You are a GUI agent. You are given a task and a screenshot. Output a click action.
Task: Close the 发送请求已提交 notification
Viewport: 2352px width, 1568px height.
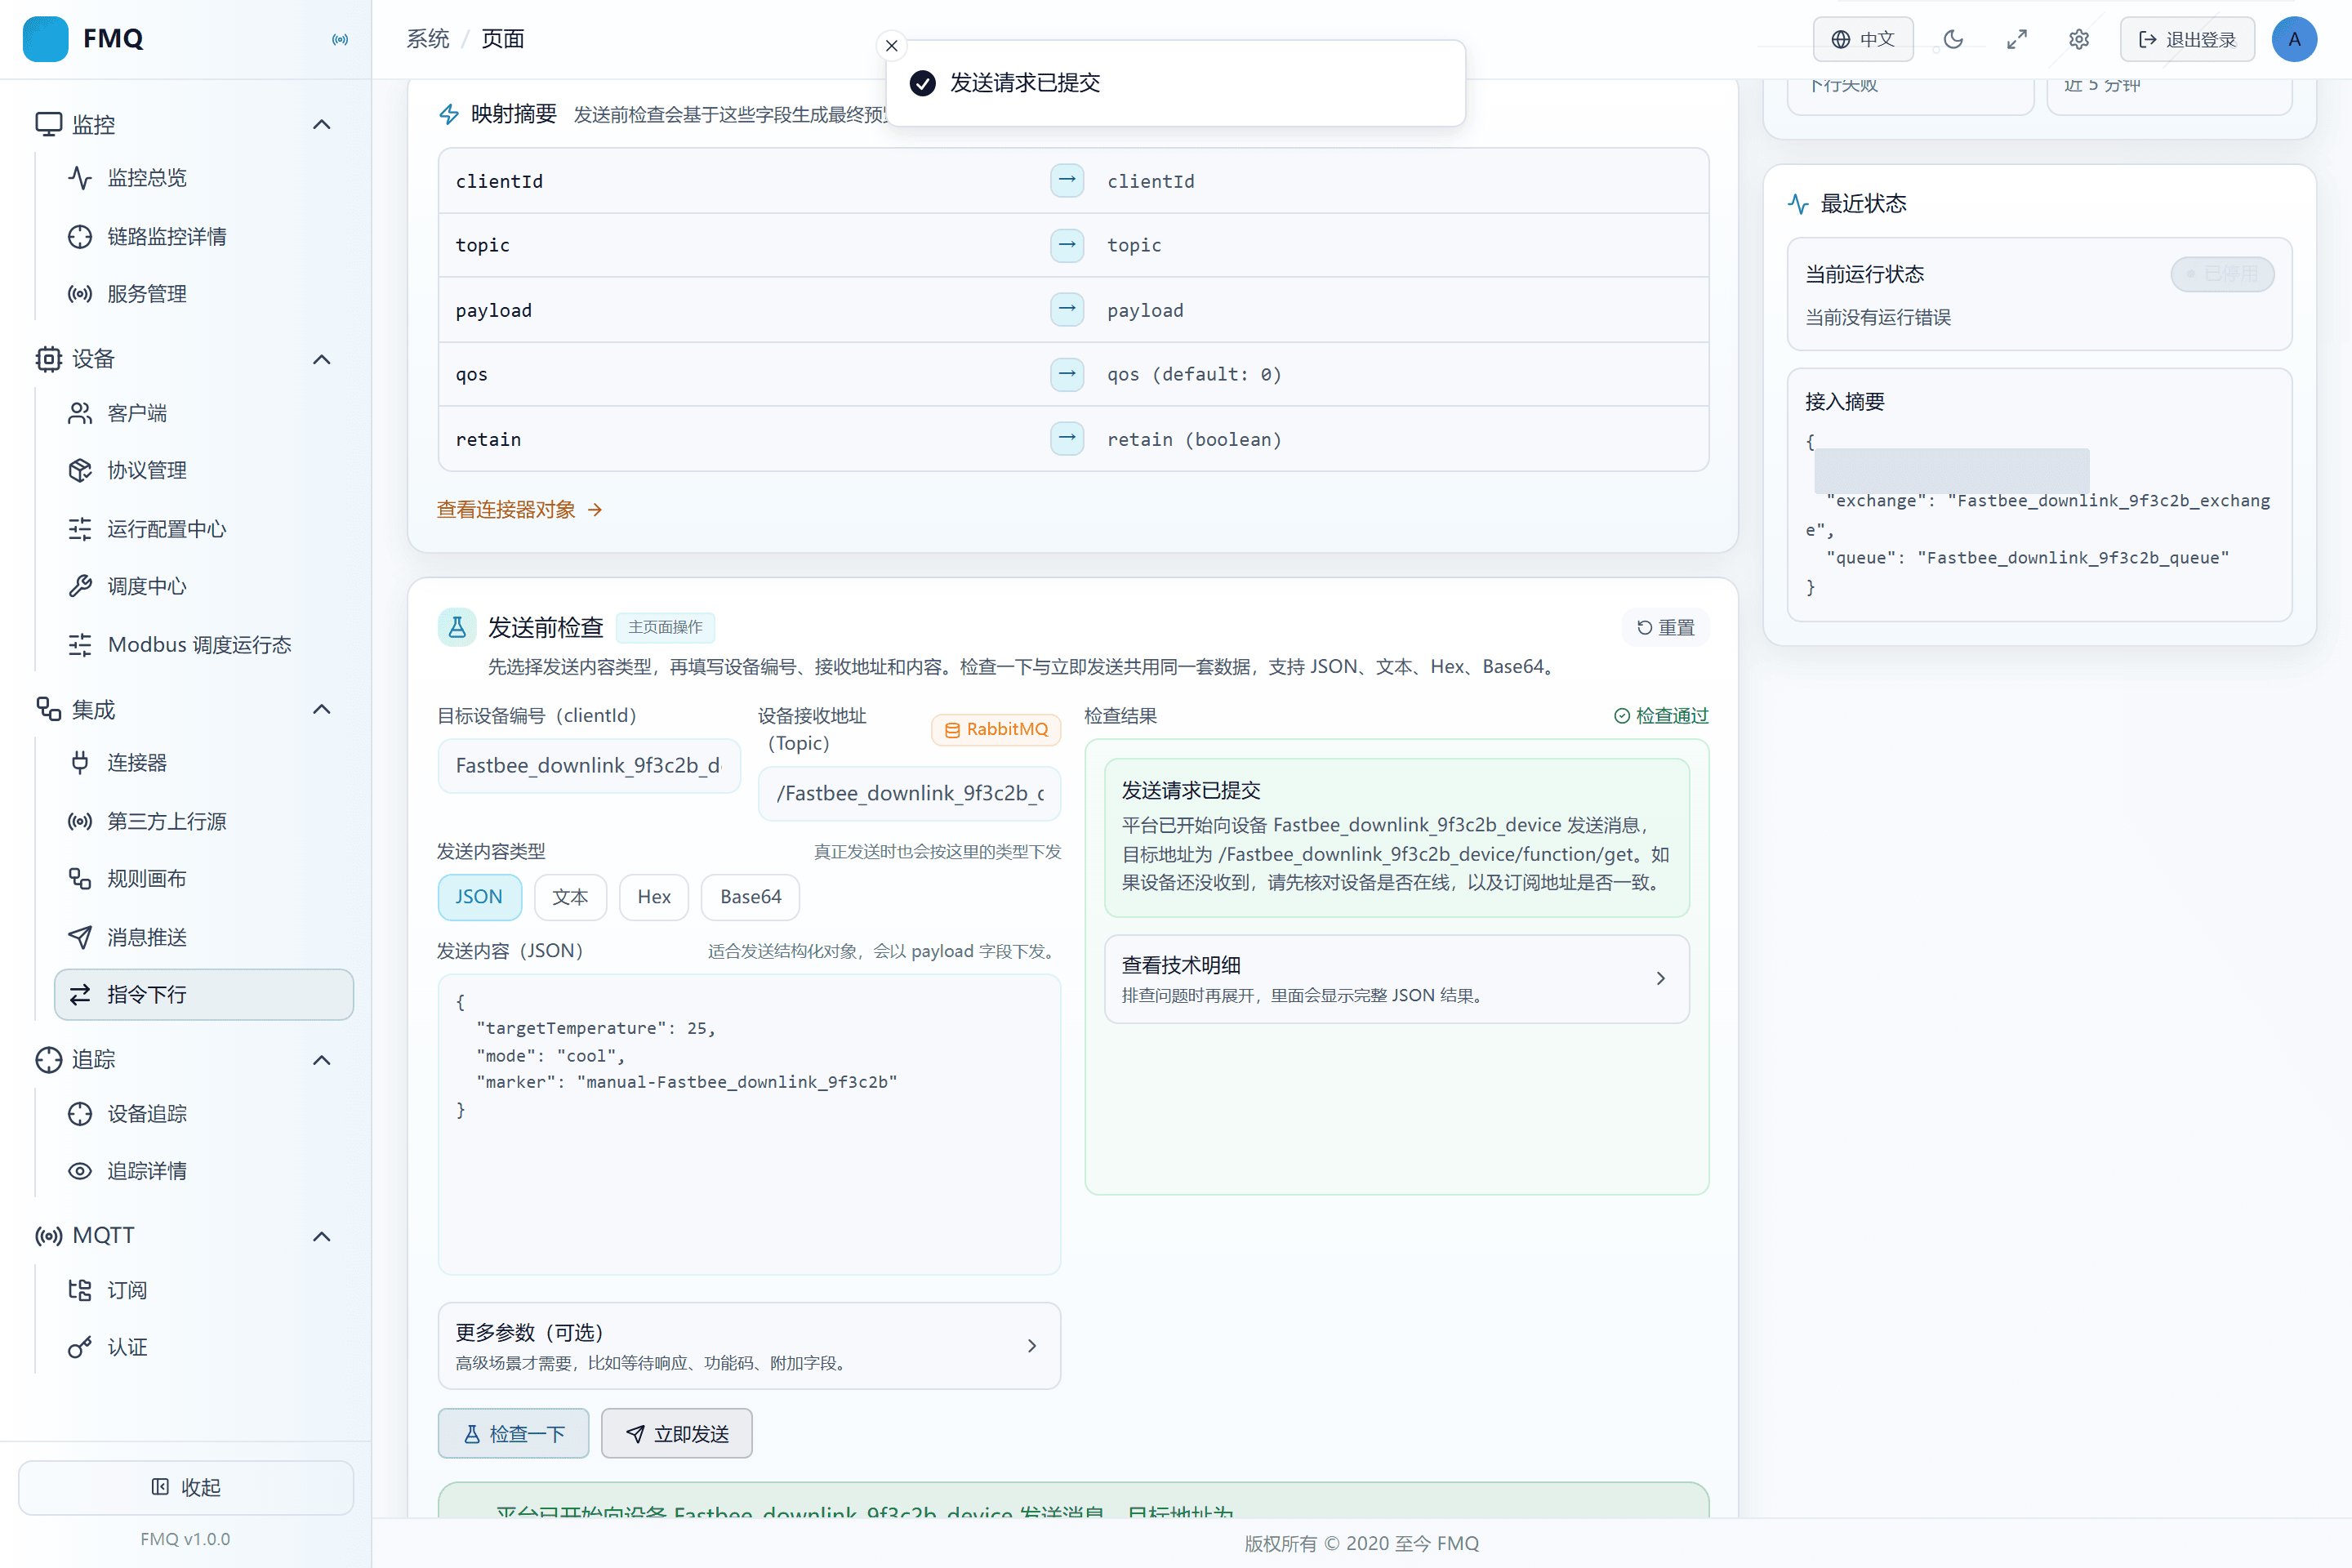(892, 46)
